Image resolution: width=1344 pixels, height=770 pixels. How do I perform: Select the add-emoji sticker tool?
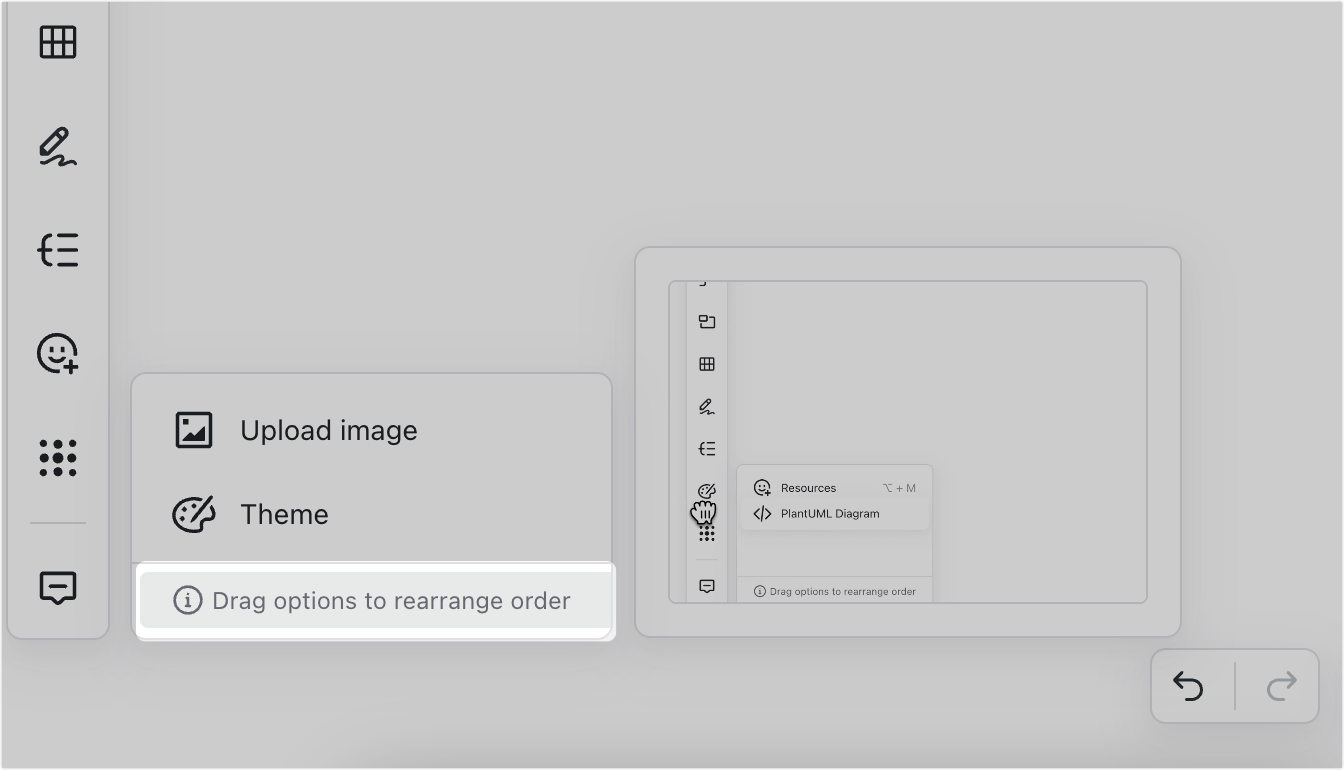coord(58,354)
